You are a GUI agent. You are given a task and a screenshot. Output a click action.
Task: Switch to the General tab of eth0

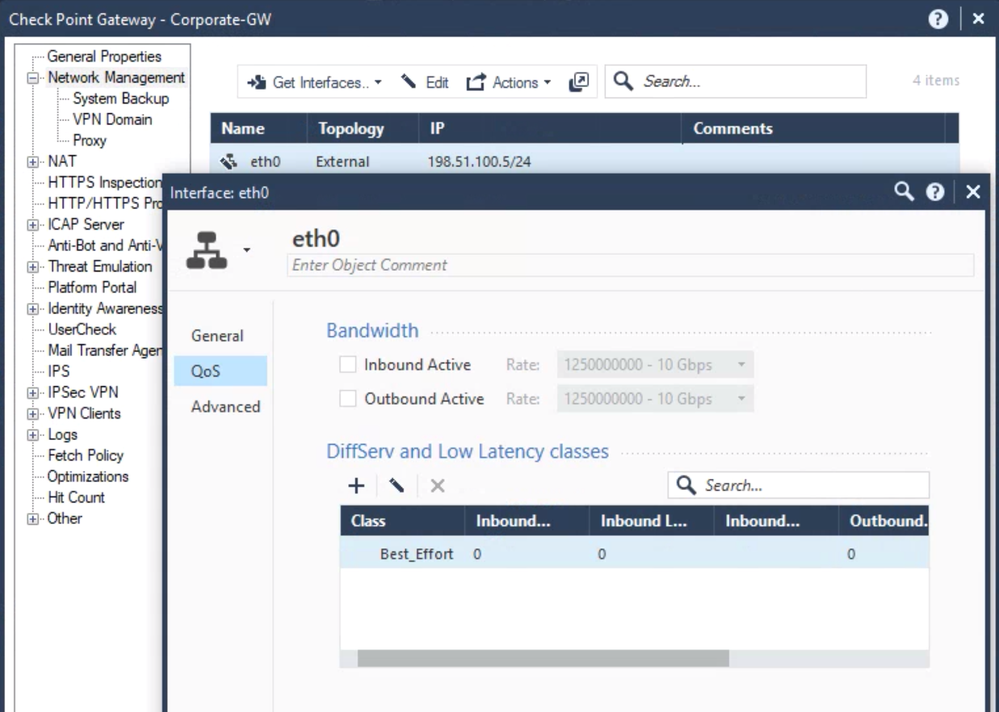pos(217,336)
